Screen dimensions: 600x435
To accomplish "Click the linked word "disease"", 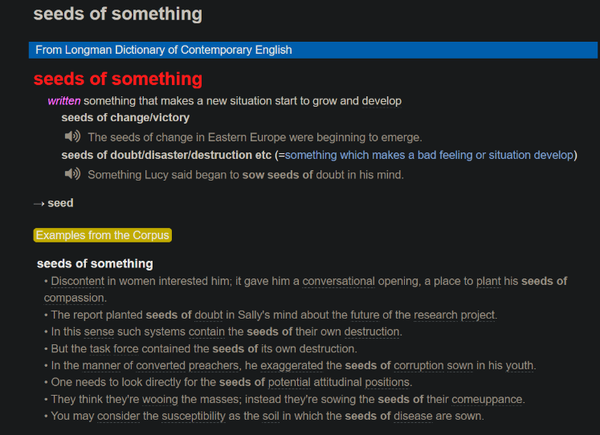I will [x=428, y=417].
